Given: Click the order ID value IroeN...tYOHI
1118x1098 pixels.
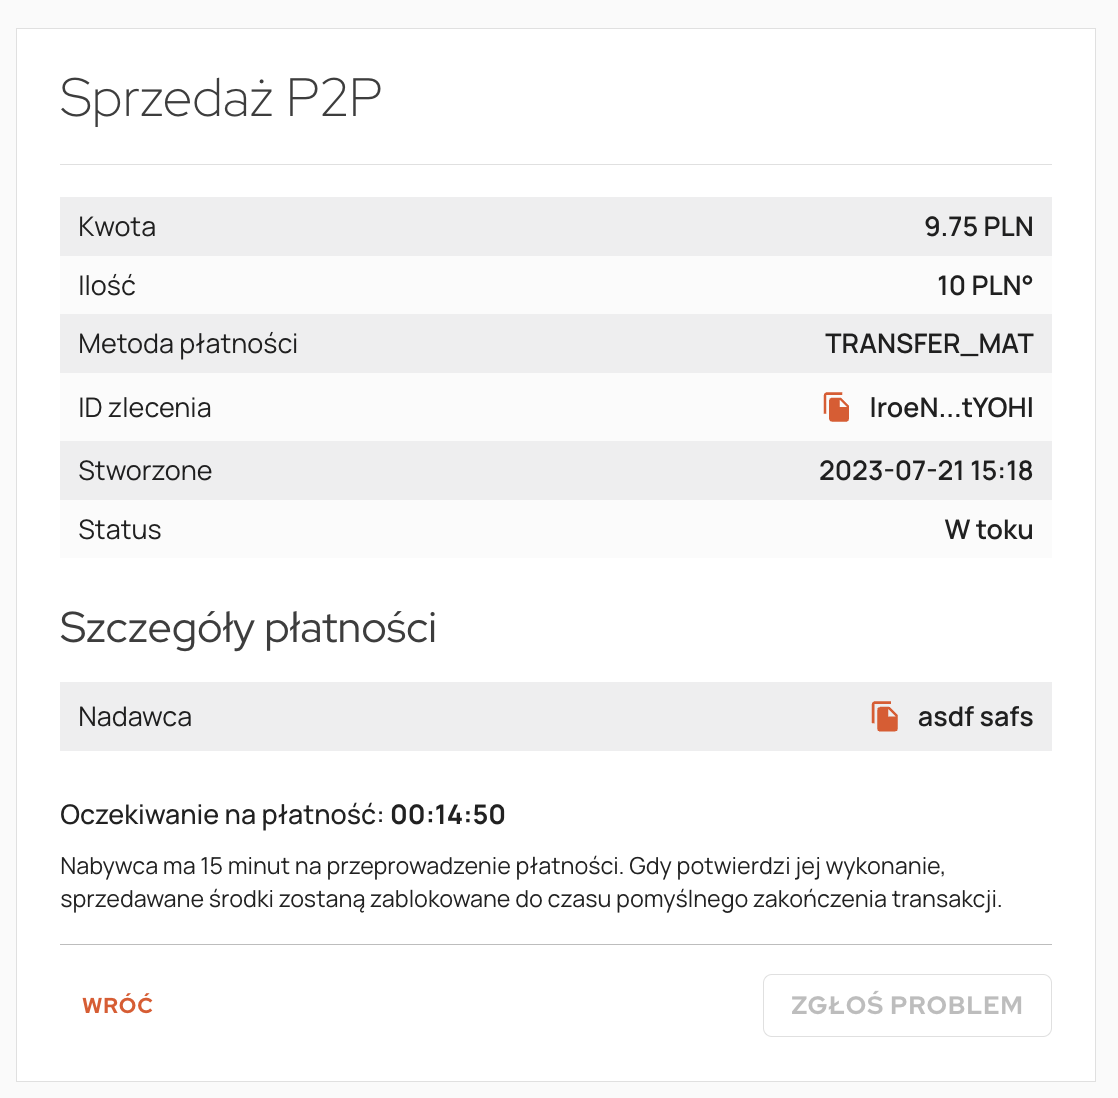Looking at the screenshot, I should click(x=950, y=408).
